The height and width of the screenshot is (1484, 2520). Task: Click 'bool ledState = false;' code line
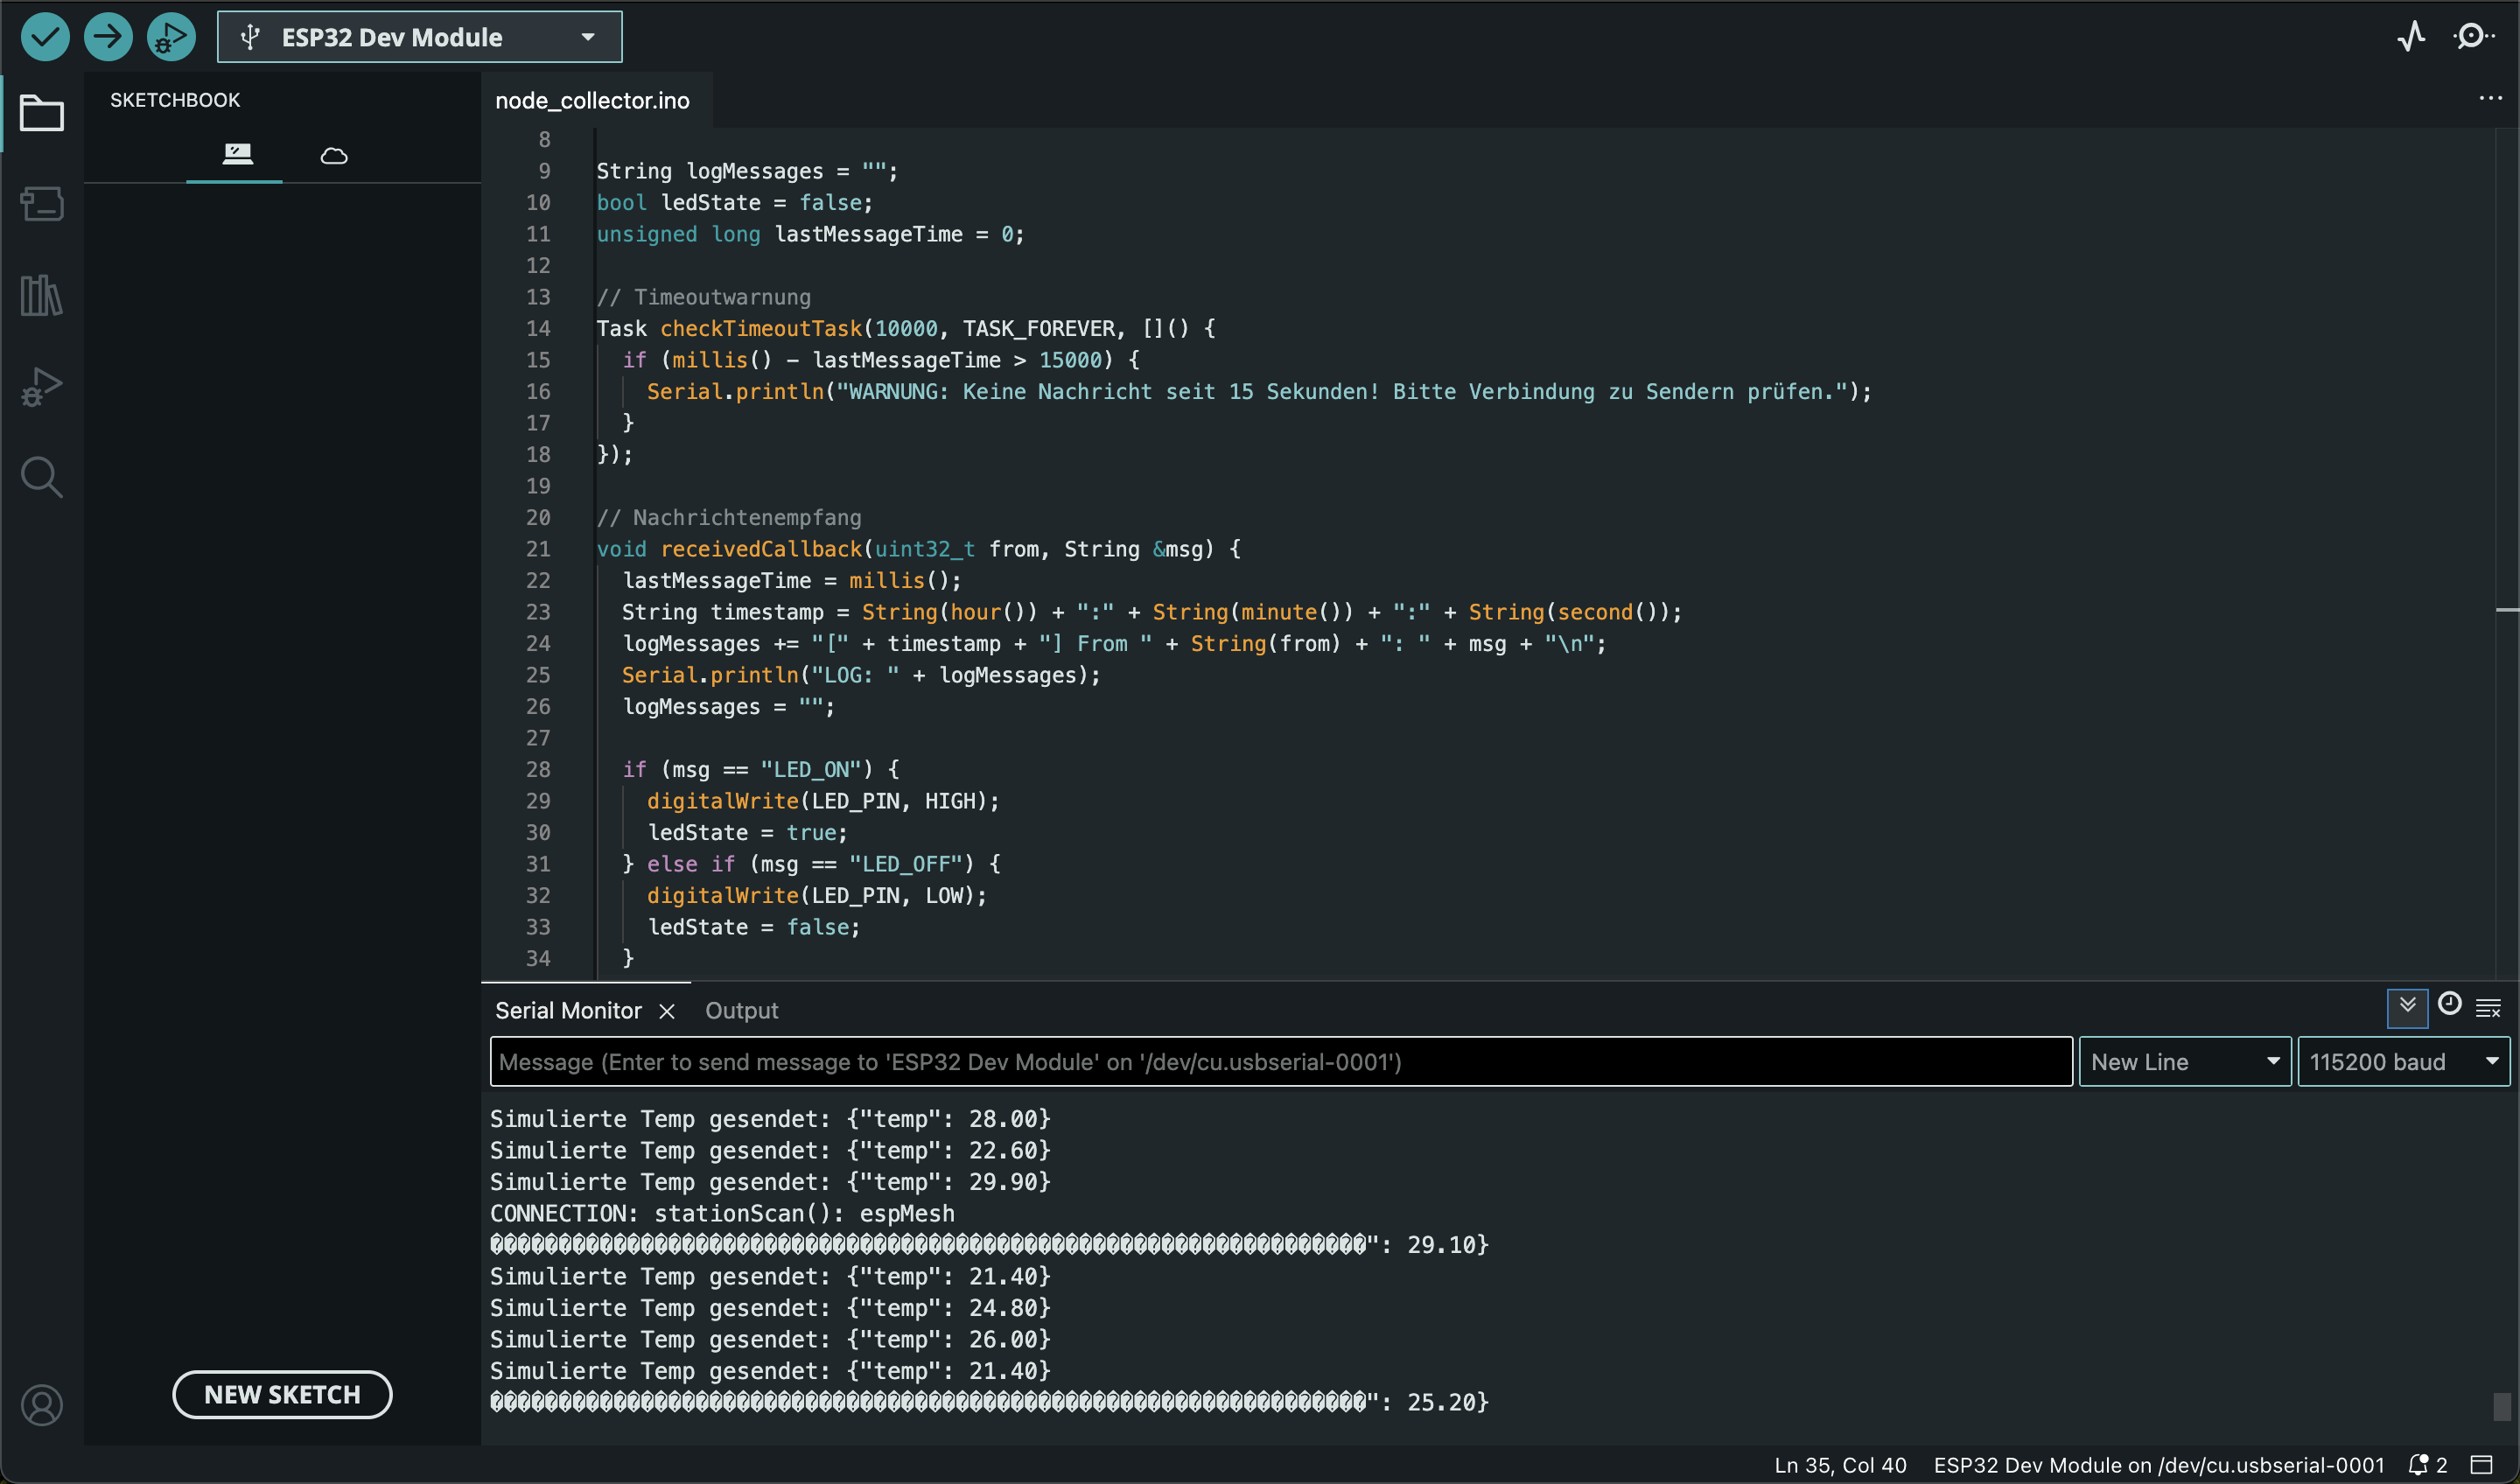pyautogui.click(x=734, y=202)
